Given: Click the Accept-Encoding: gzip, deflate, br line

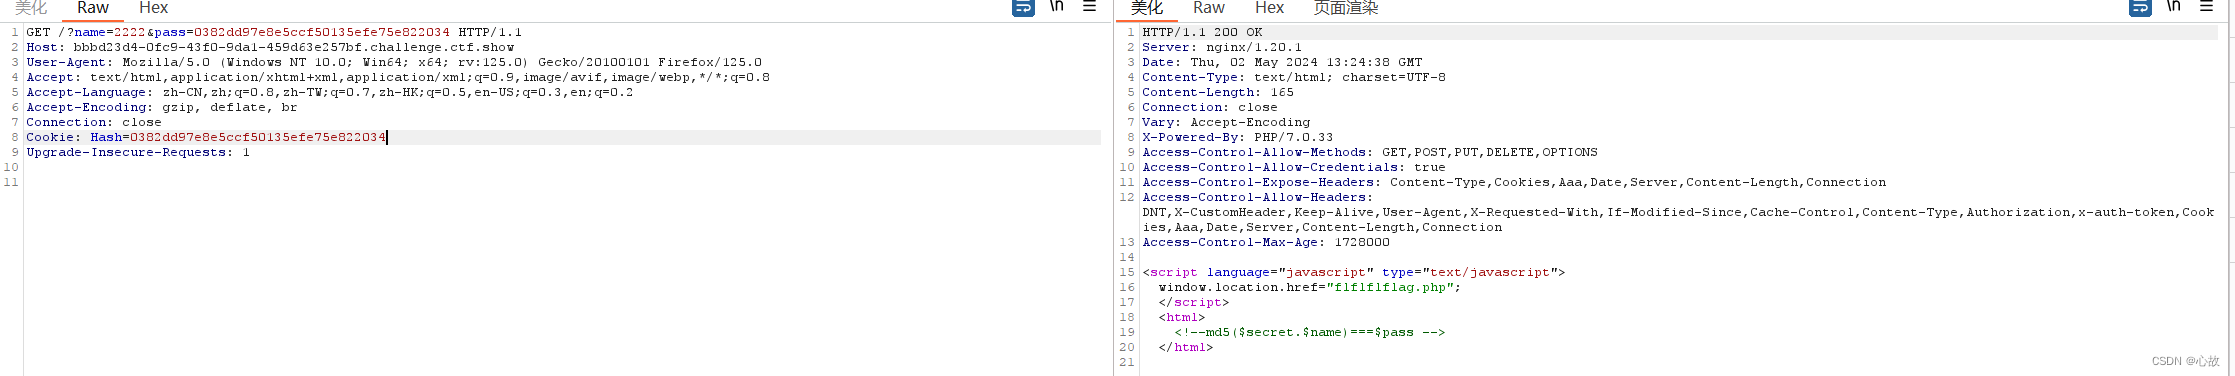Looking at the screenshot, I should tap(162, 107).
